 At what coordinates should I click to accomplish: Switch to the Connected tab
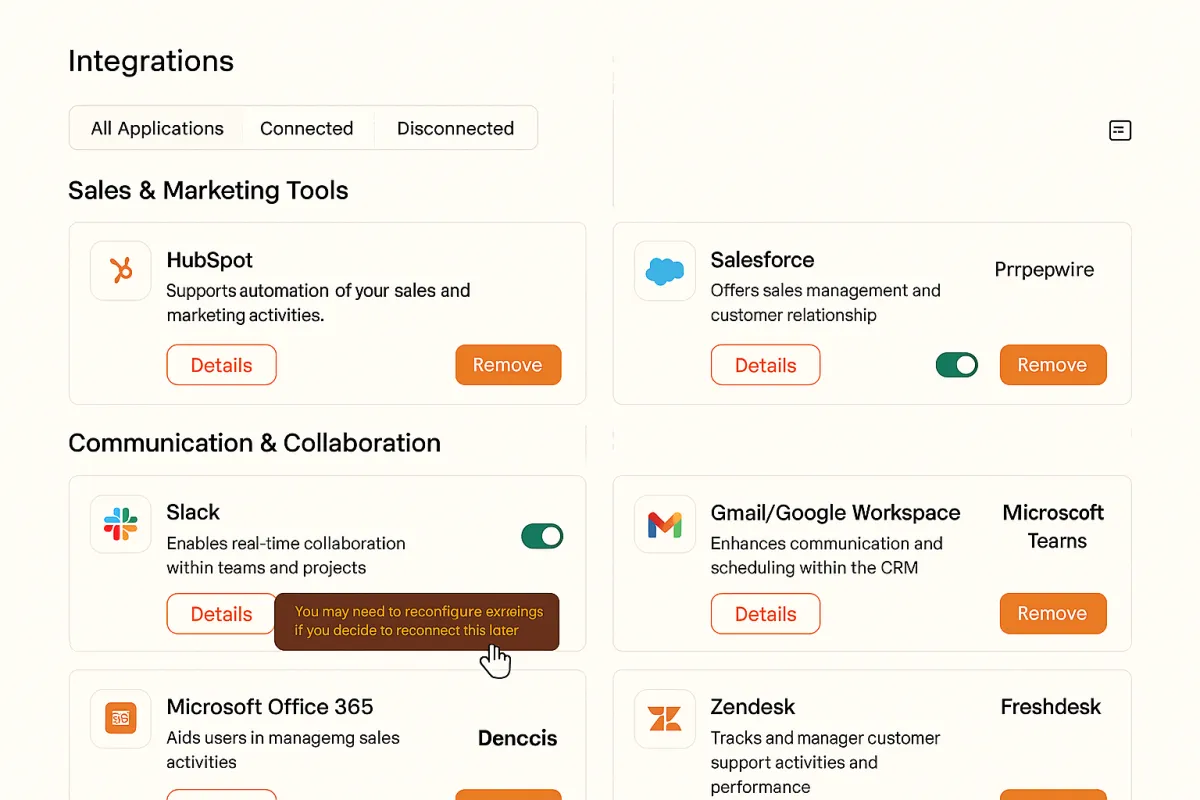(x=307, y=128)
